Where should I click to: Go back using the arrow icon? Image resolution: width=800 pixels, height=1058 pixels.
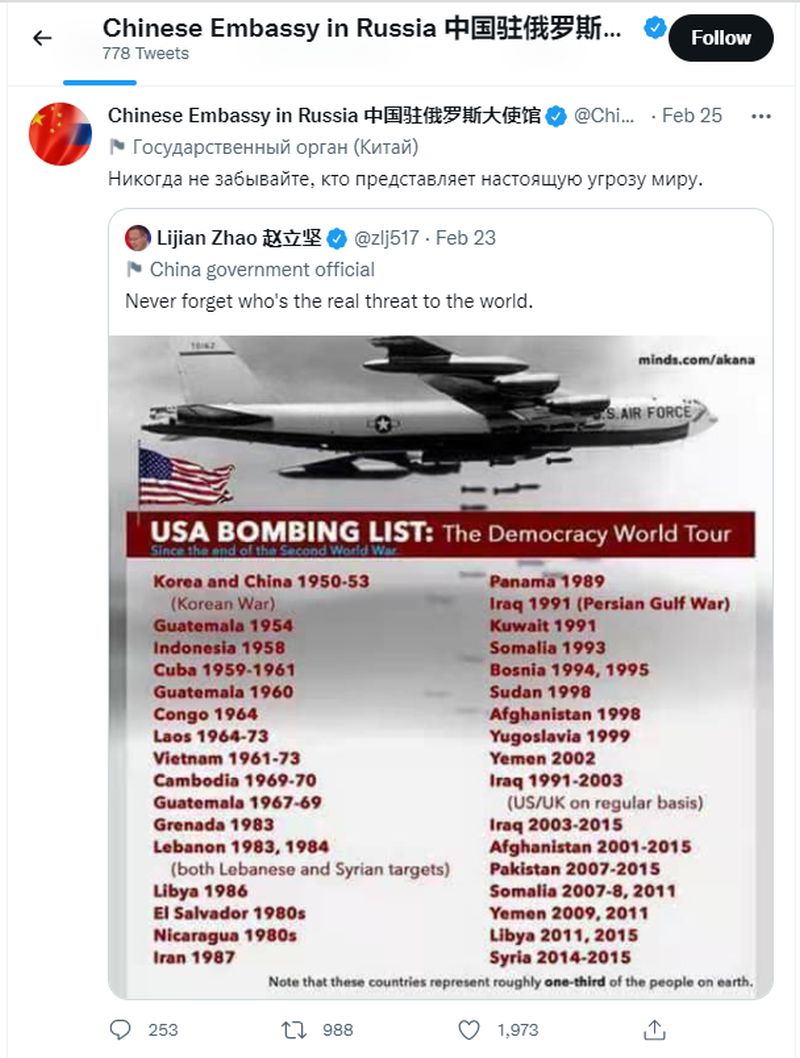(42, 38)
